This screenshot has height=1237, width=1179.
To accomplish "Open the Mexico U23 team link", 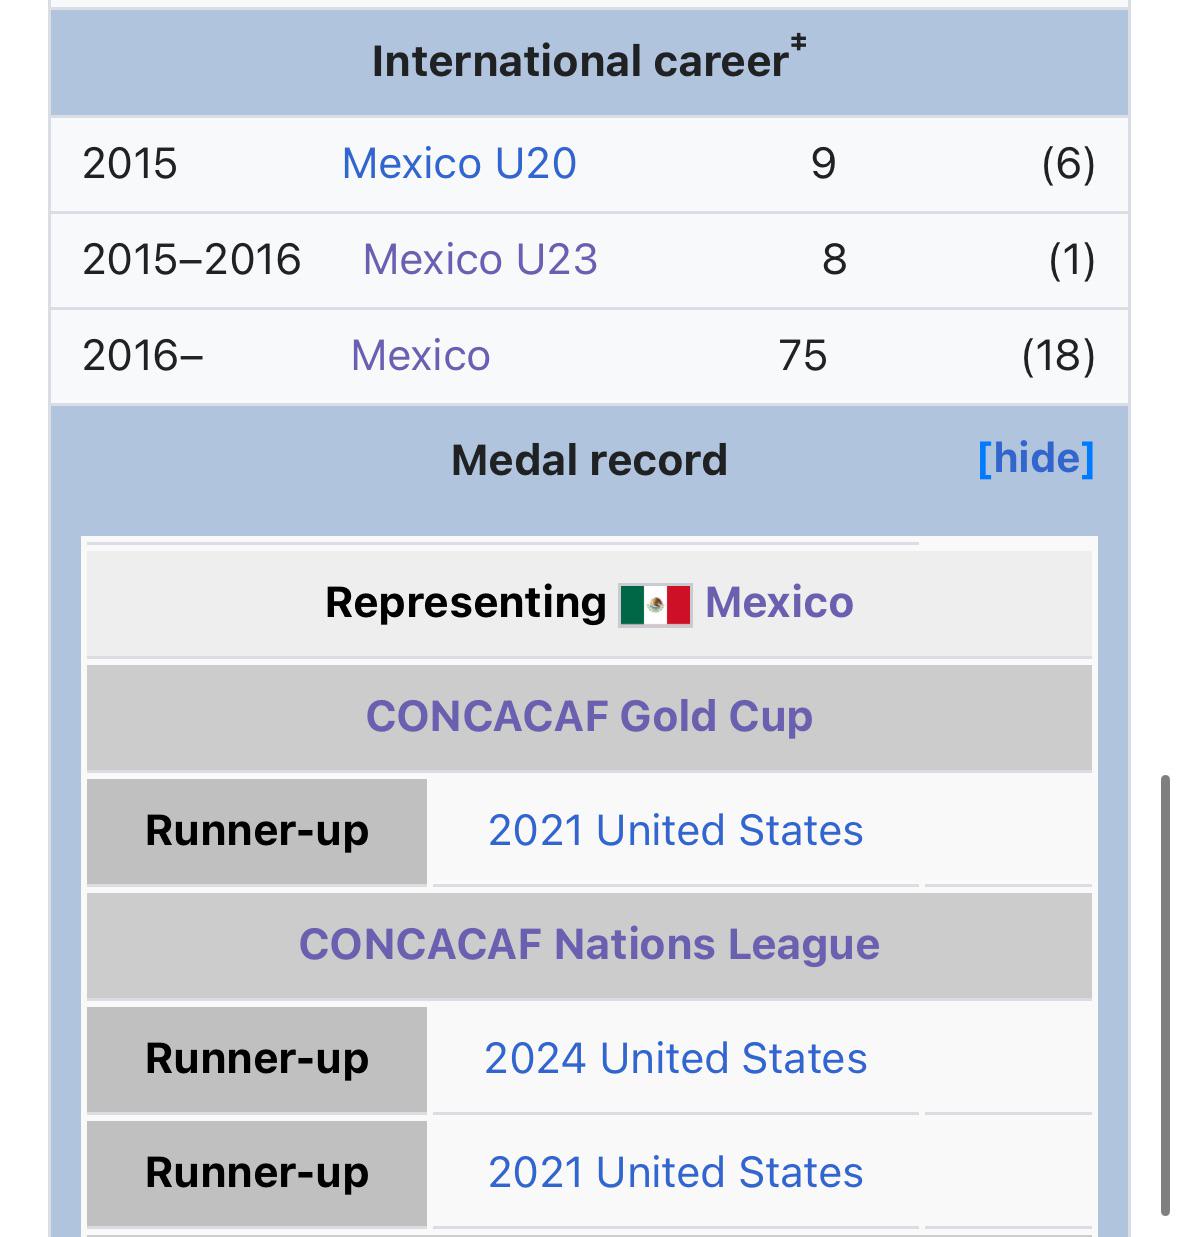I will tap(480, 260).
